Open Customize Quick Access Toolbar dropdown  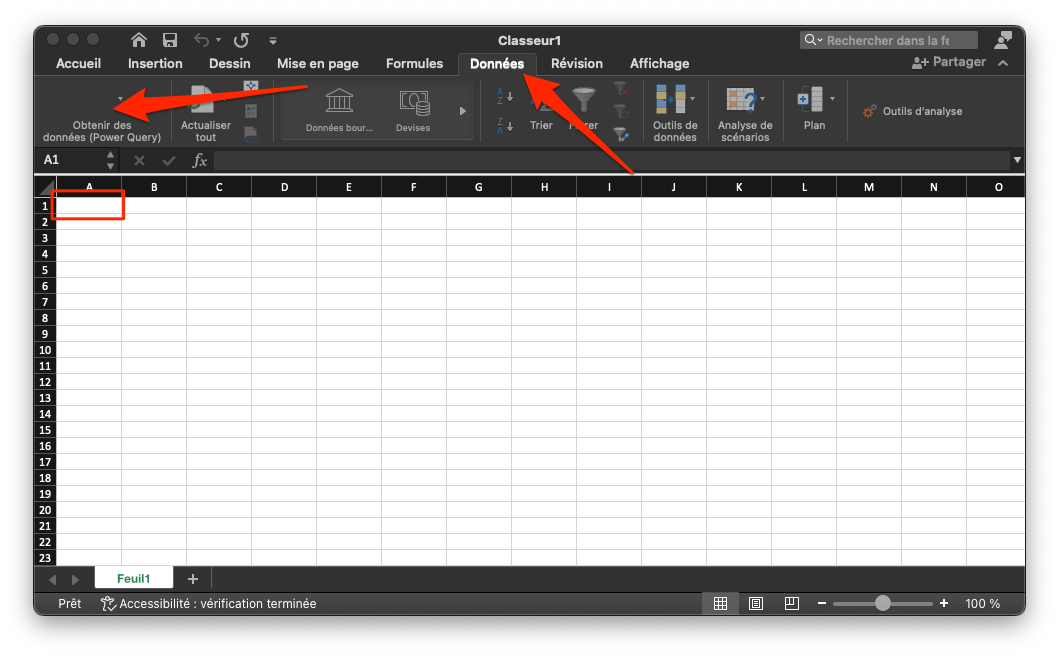[273, 41]
